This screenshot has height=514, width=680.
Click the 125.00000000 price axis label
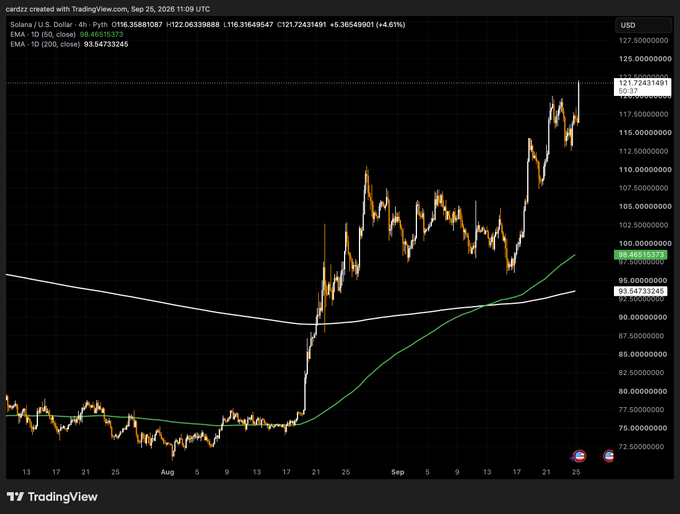[x=645, y=59]
